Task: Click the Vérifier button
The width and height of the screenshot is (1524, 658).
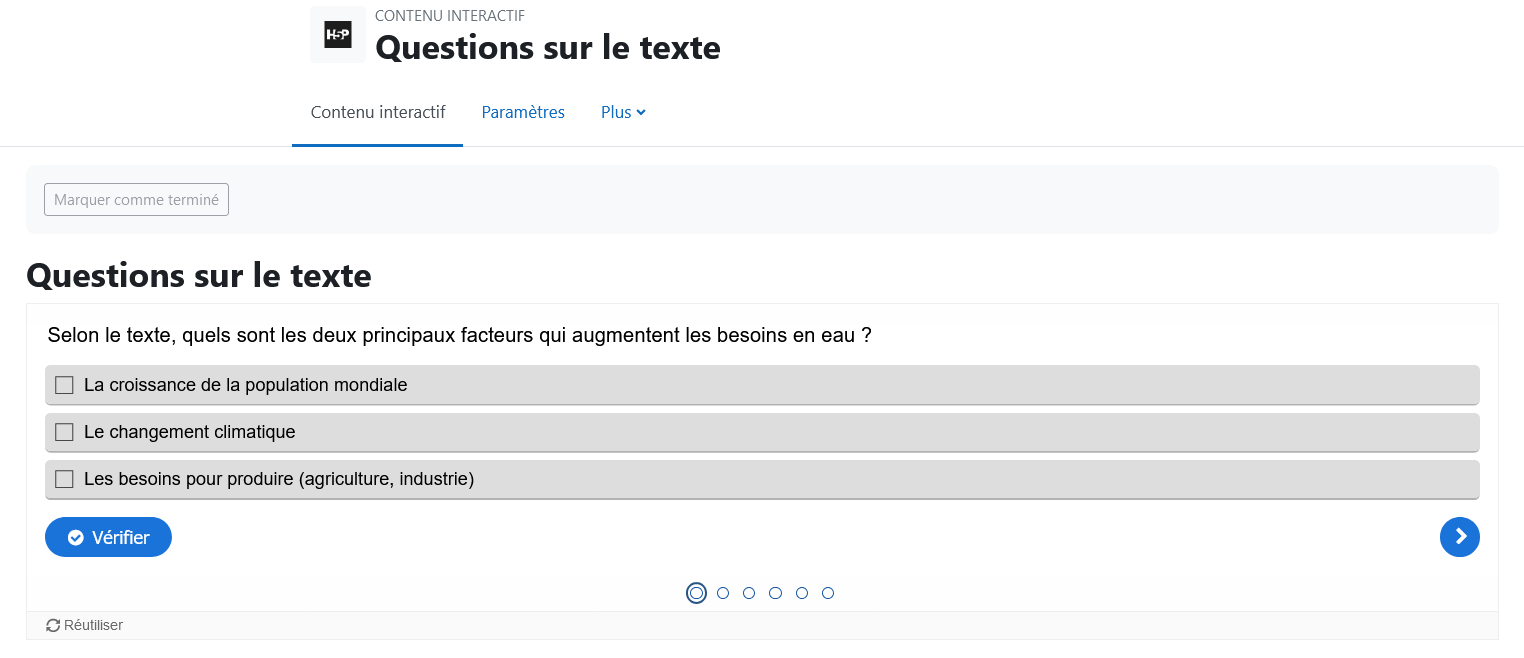Action: [x=108, y=537]
